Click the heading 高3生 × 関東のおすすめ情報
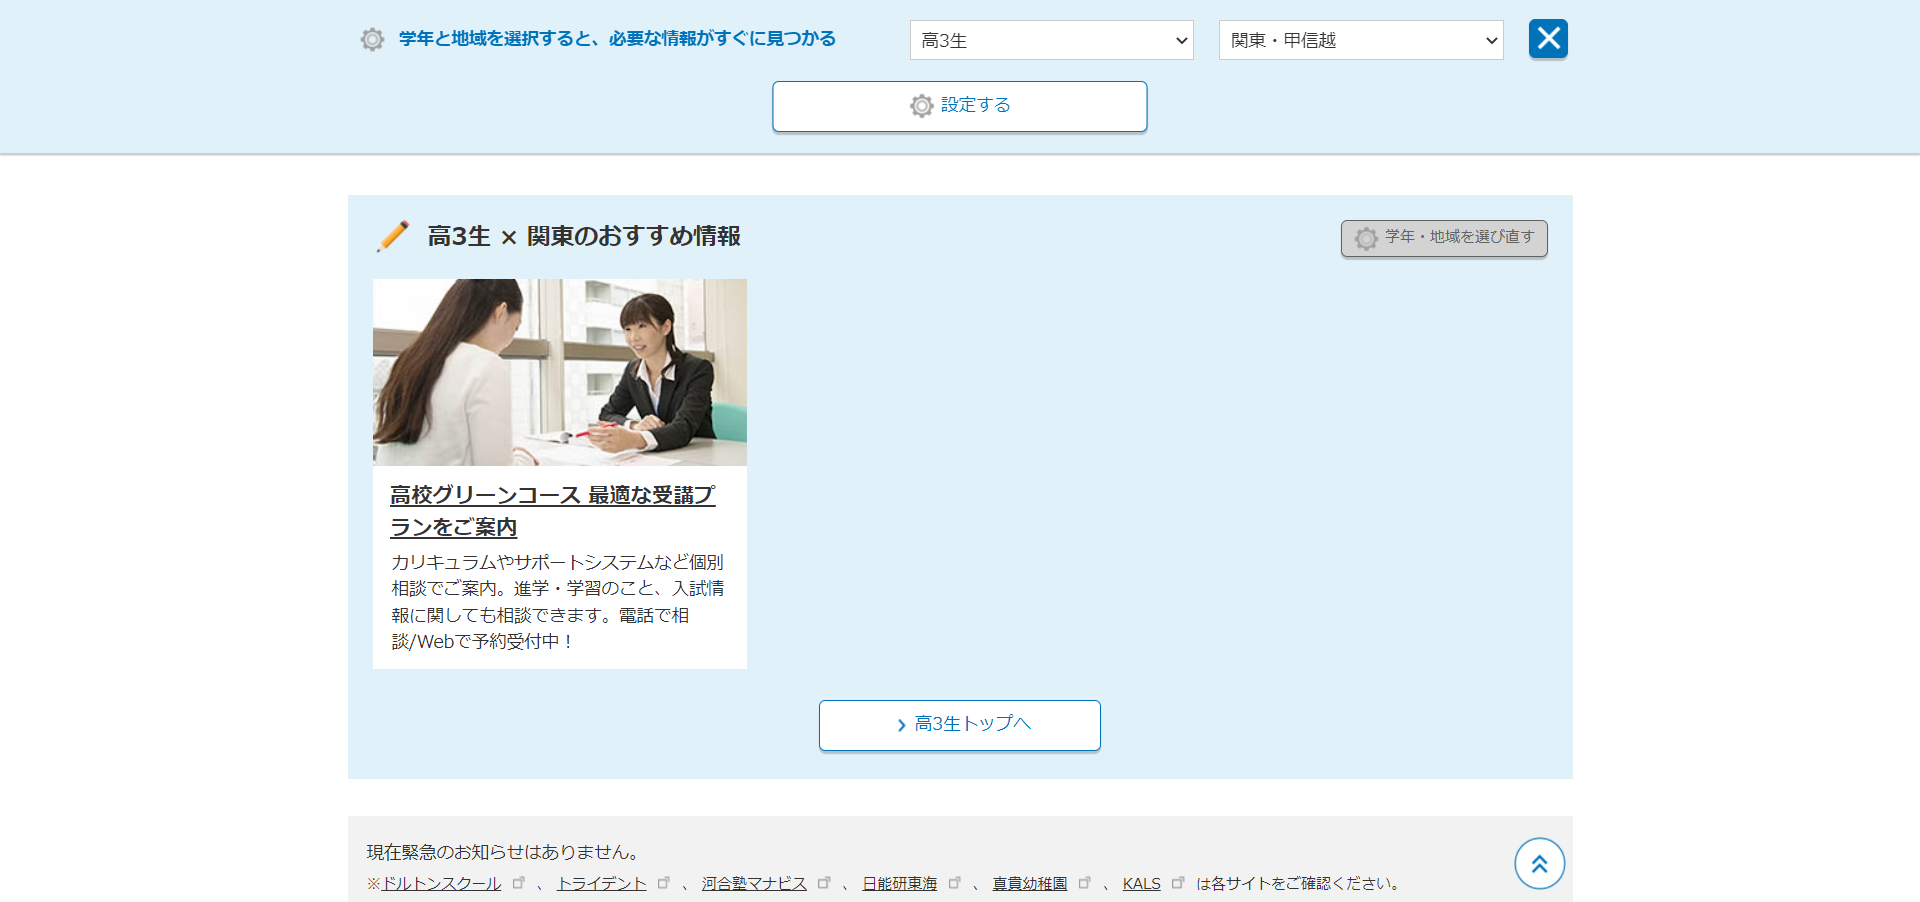Image resolution: width=1920 pixels, height=902 pixels. coord(584,236)
